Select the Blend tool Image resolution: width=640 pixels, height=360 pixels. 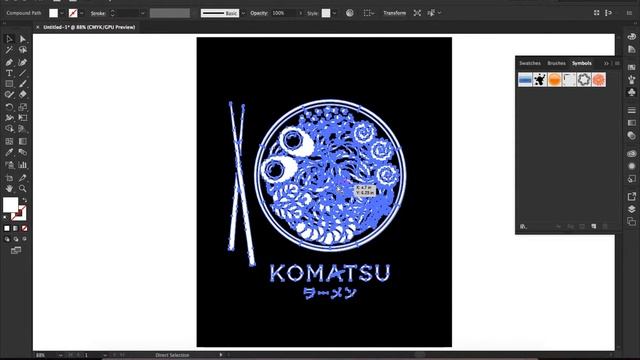click(22, 152)
